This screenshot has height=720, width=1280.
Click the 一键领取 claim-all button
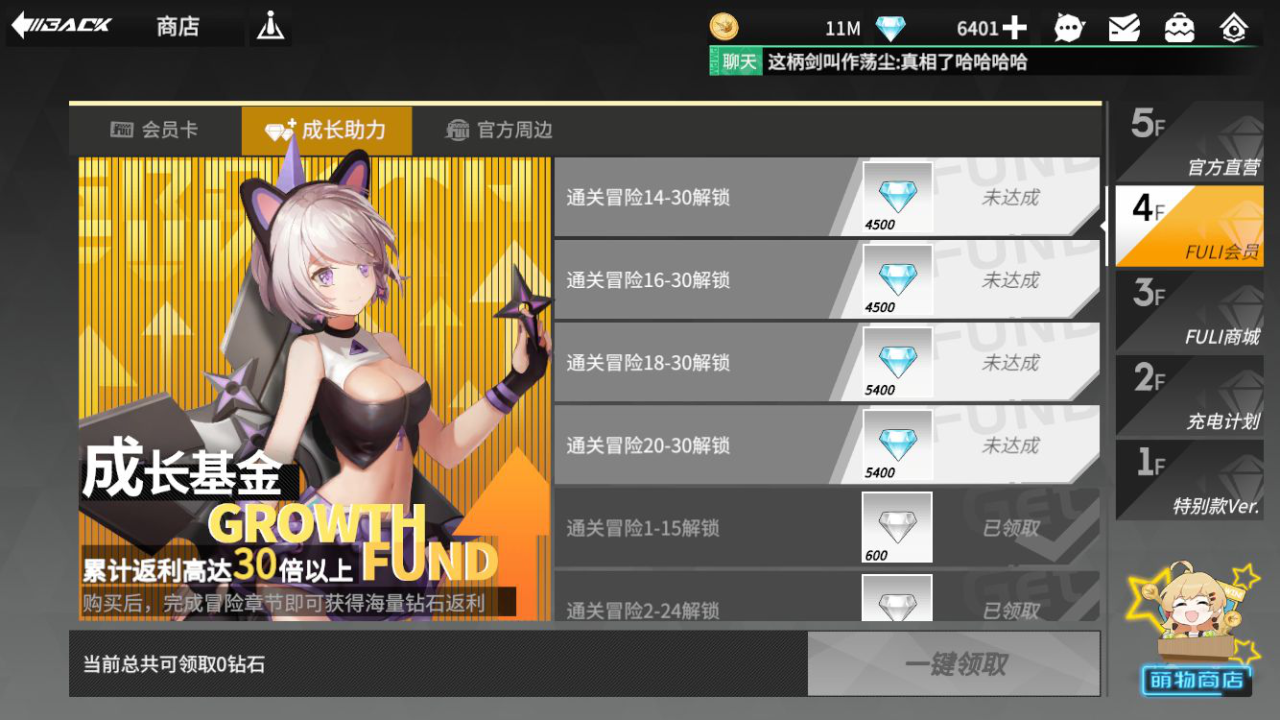[x=954, y=664]
